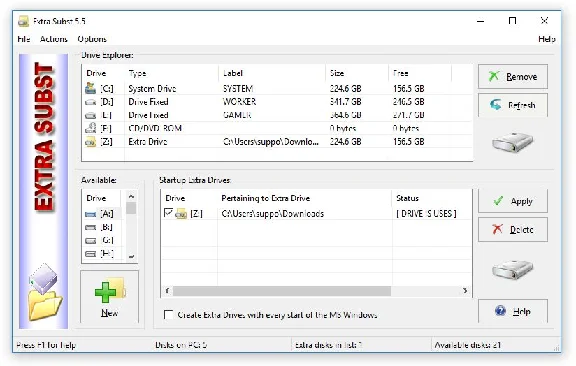This screenshot has height=366, width=576.
Task: Click 'Disks on PC: 5' in status bar
Action: [181, 345]
